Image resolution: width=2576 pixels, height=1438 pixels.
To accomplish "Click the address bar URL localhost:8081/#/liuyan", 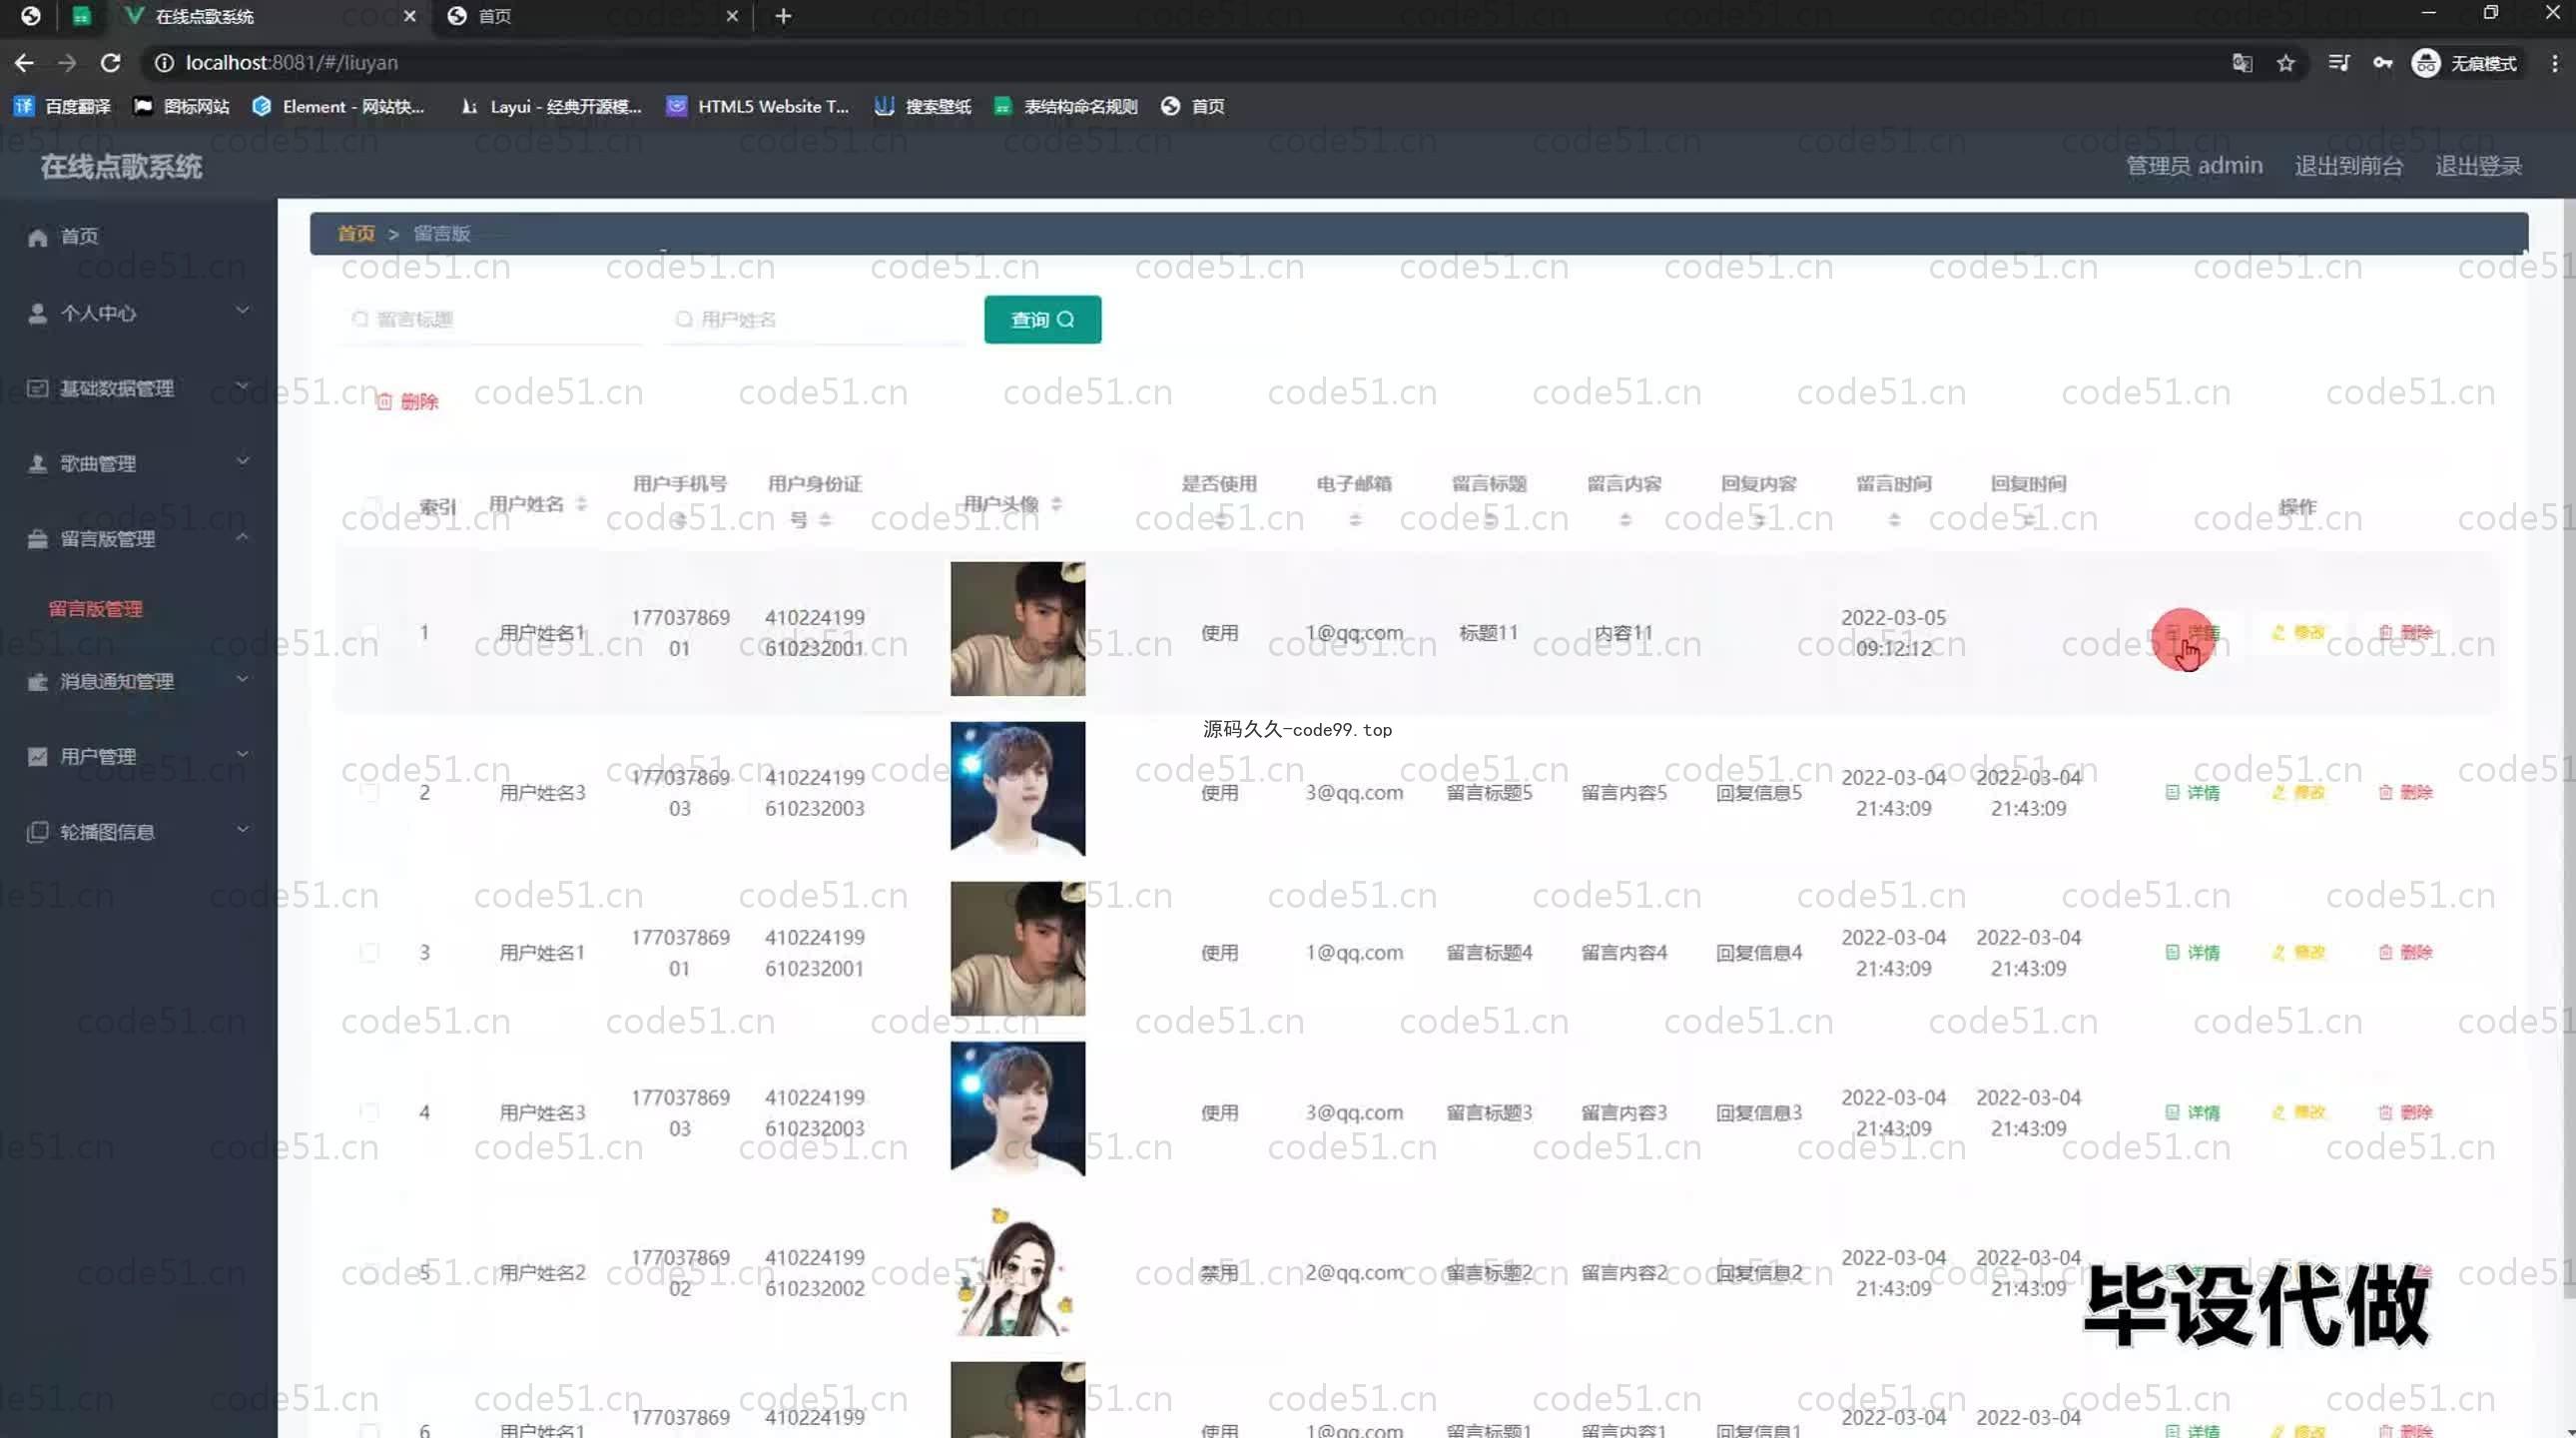I will pyautogui.click(x=291, y=63).
